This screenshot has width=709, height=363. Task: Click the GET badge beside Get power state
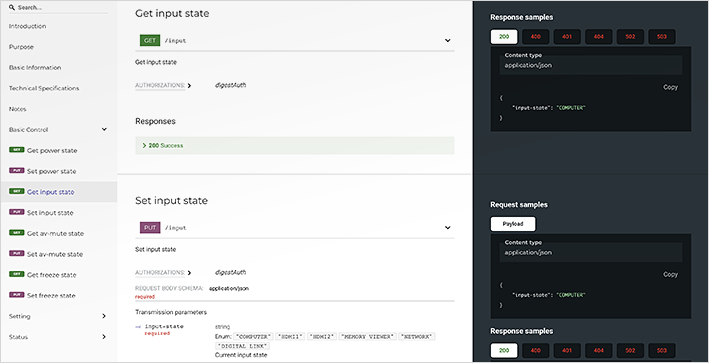(x=16, y=150)
